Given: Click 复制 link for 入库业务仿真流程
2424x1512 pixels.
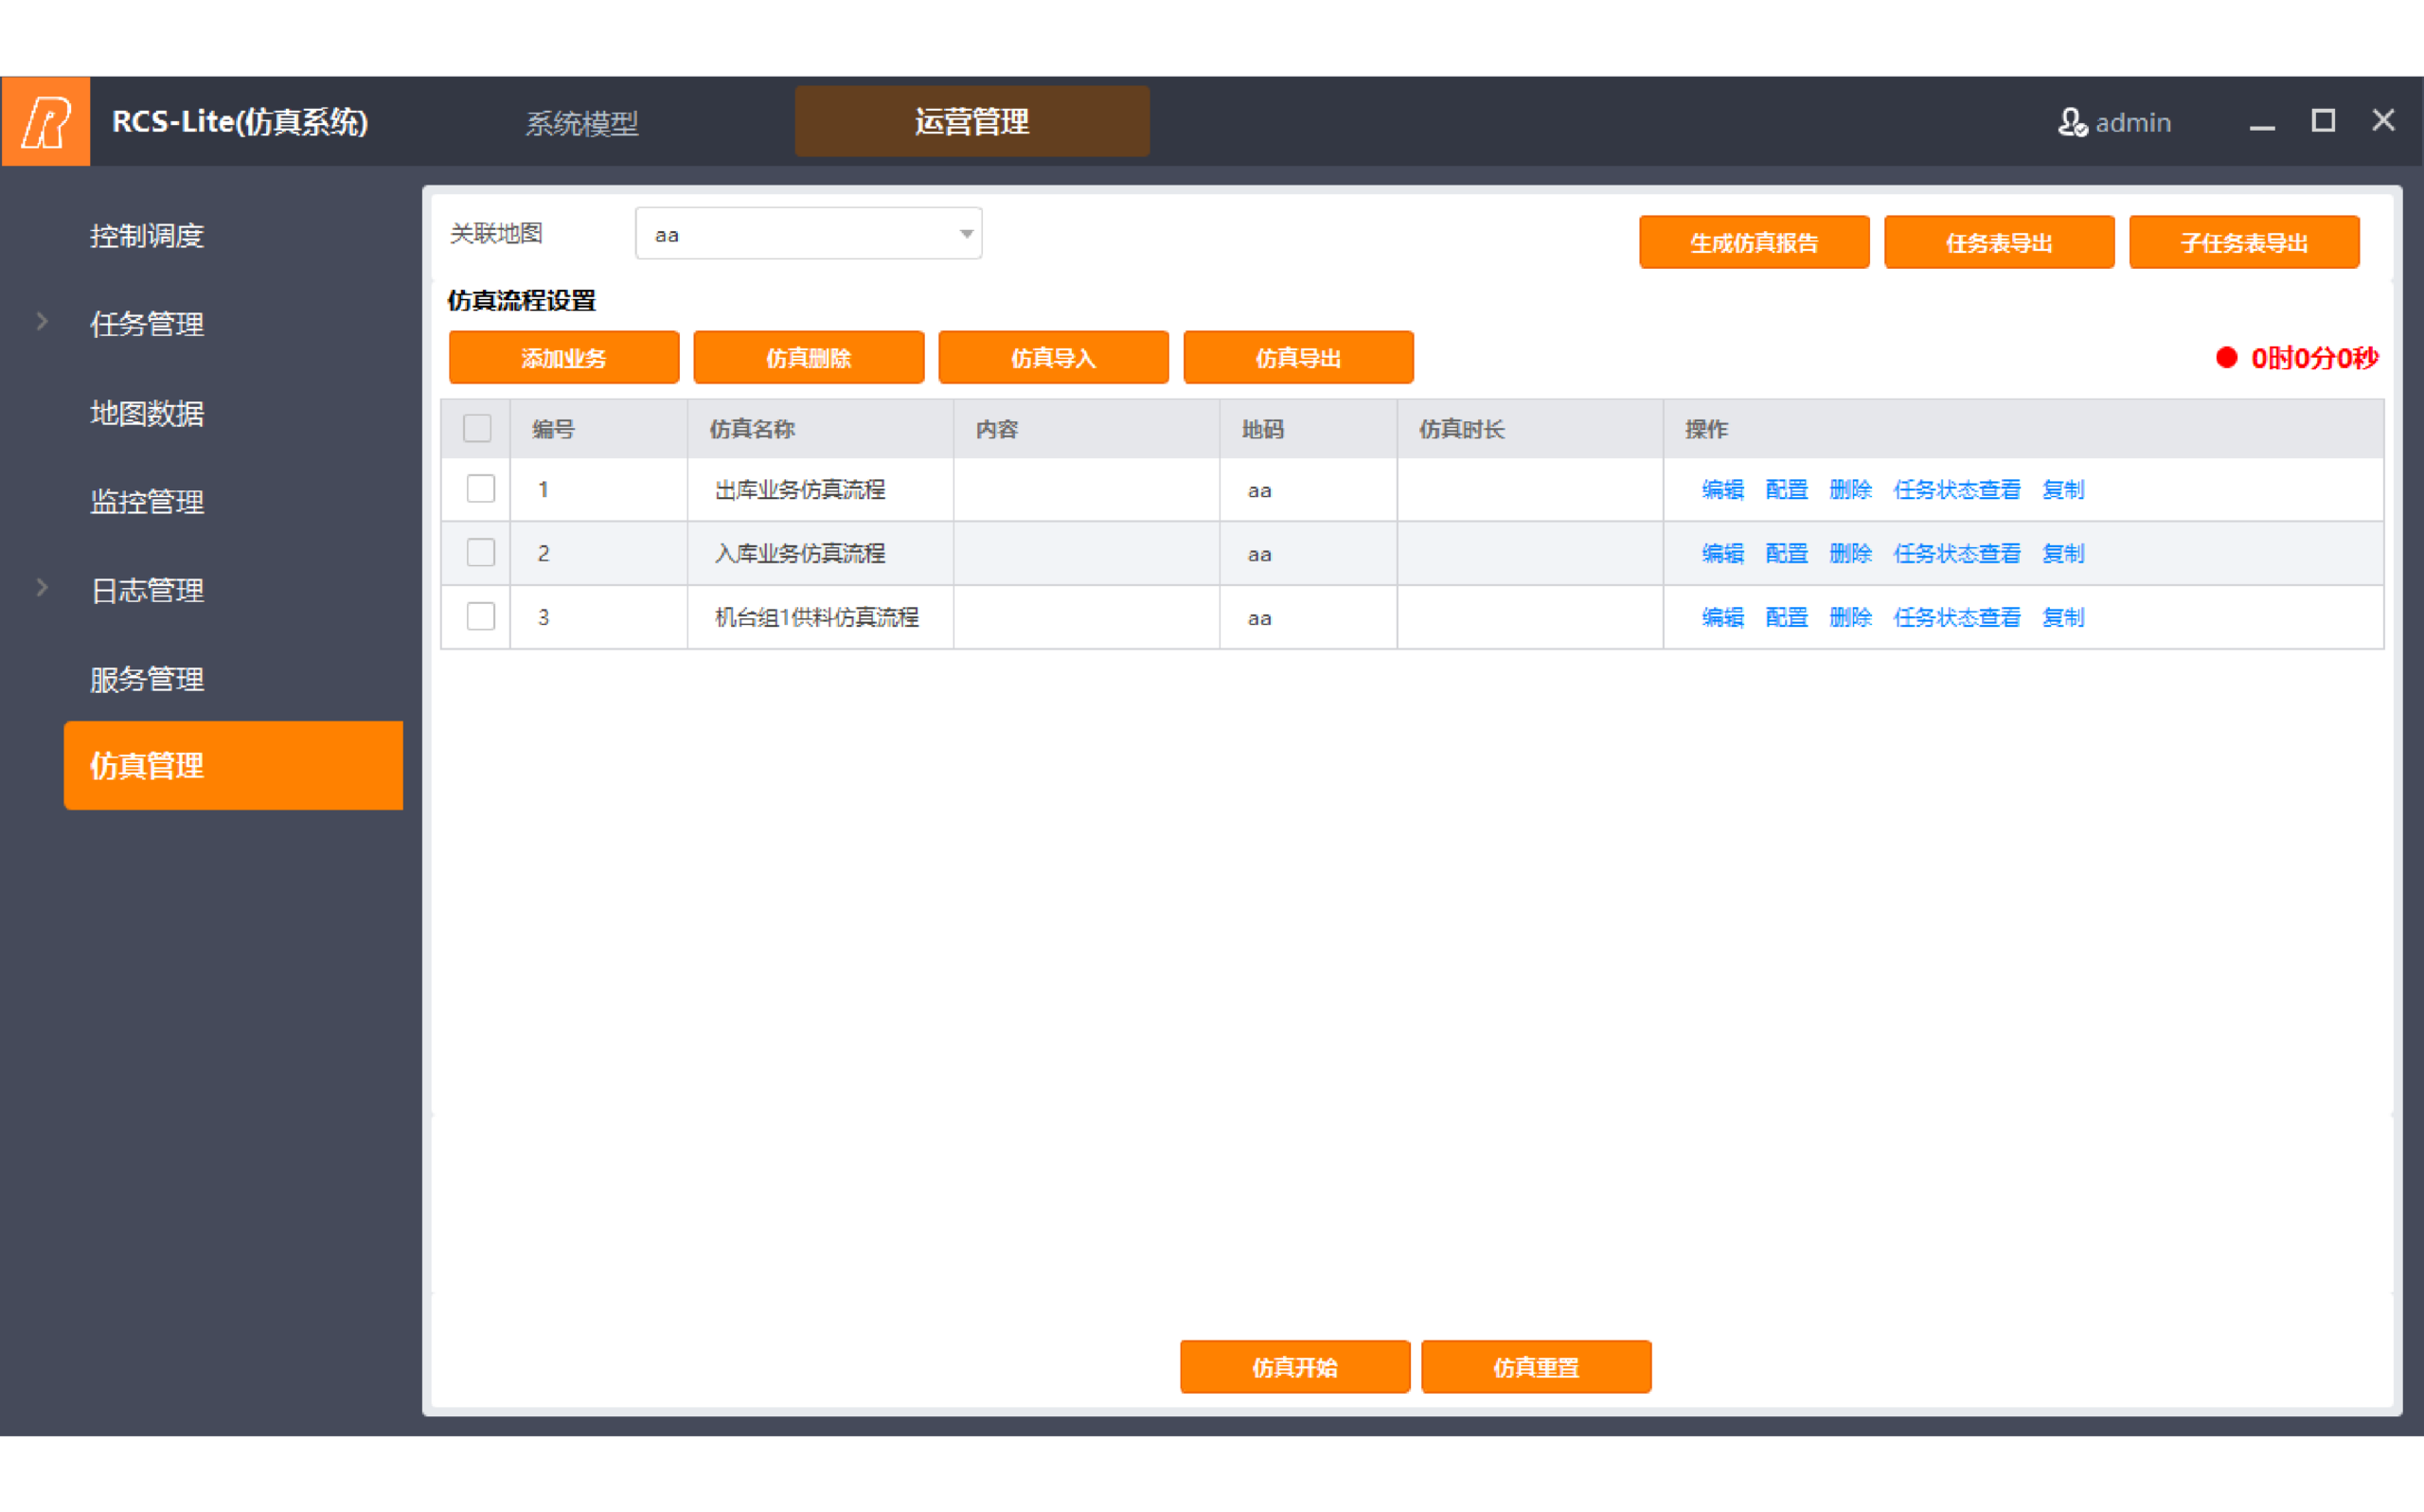Looking at the screenshot, I should coord(2063,553).
